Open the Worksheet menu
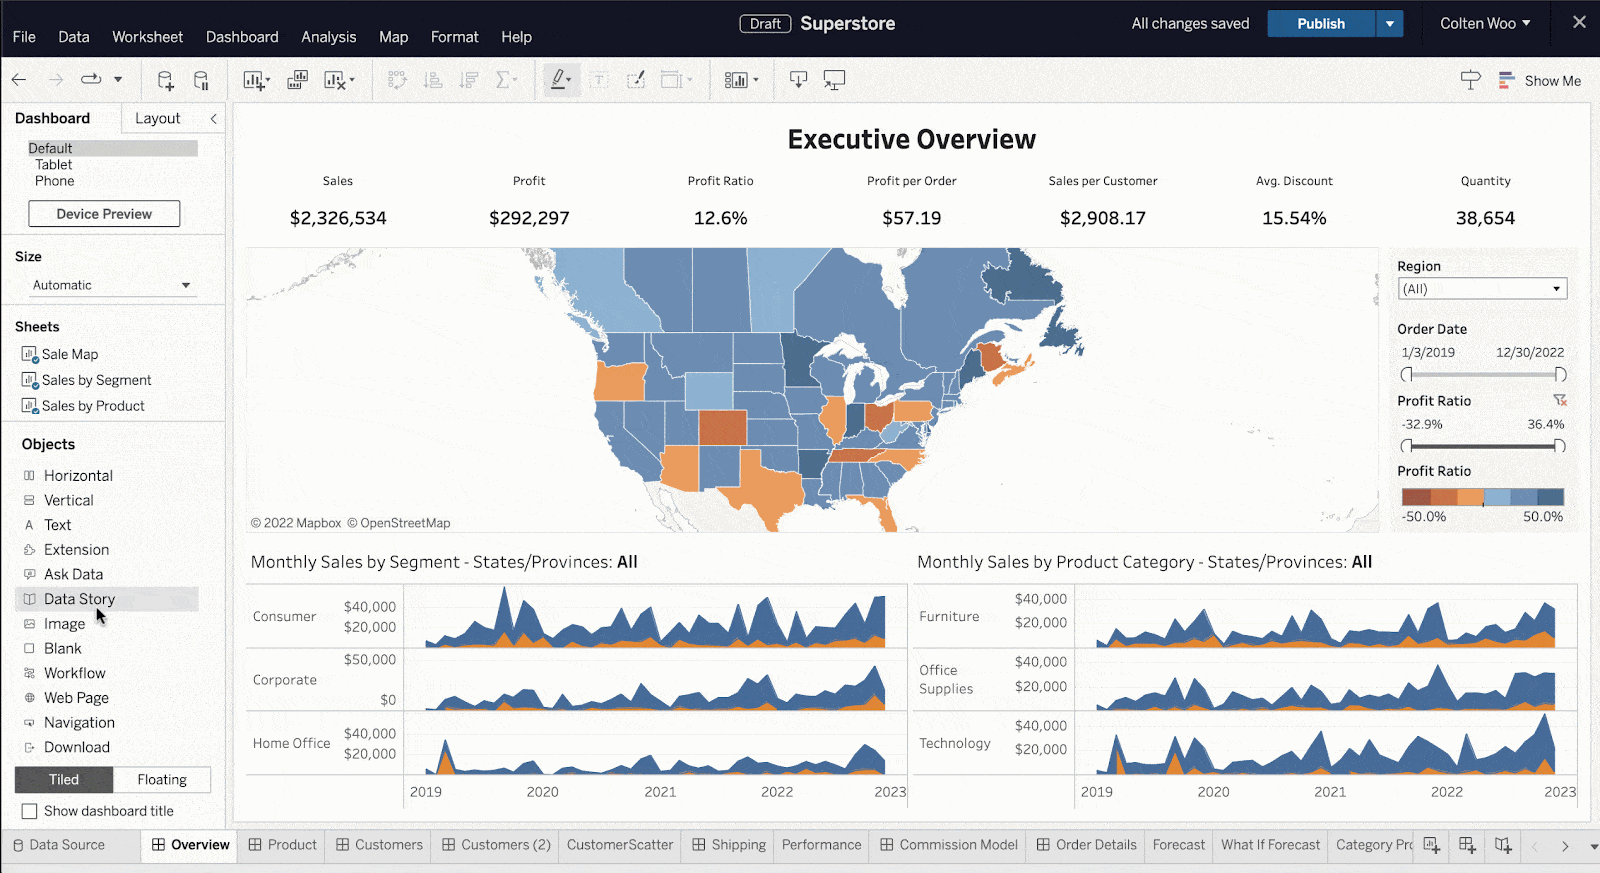Image resolution: width=1600 pixels, height=873 pixels. click(x=147, y=37)
